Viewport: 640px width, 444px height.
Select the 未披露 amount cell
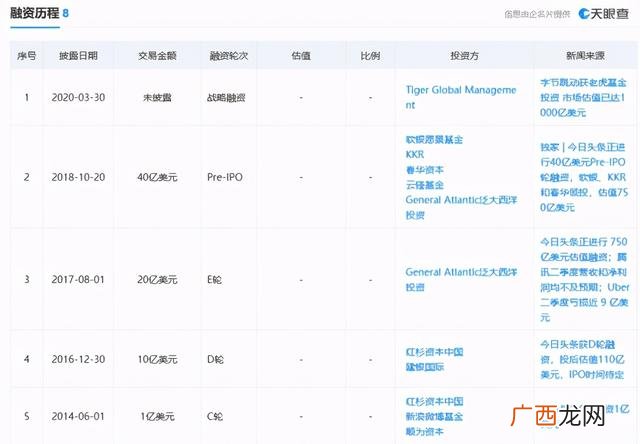click(157, 98)
